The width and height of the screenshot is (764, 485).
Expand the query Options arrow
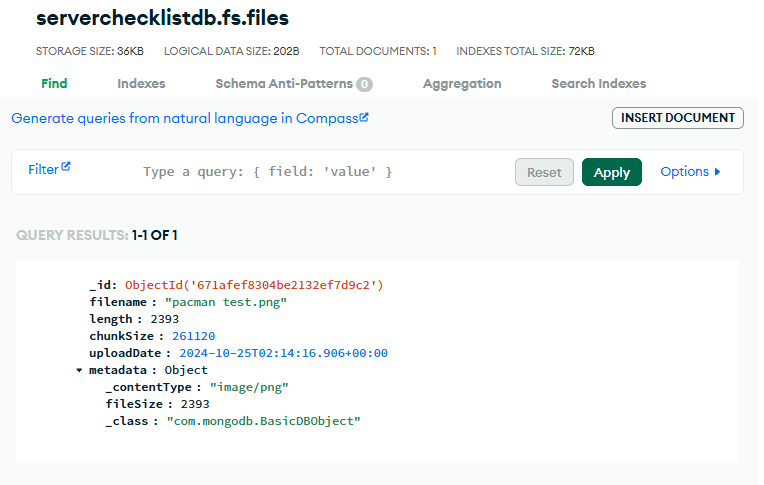pos(717,172)
